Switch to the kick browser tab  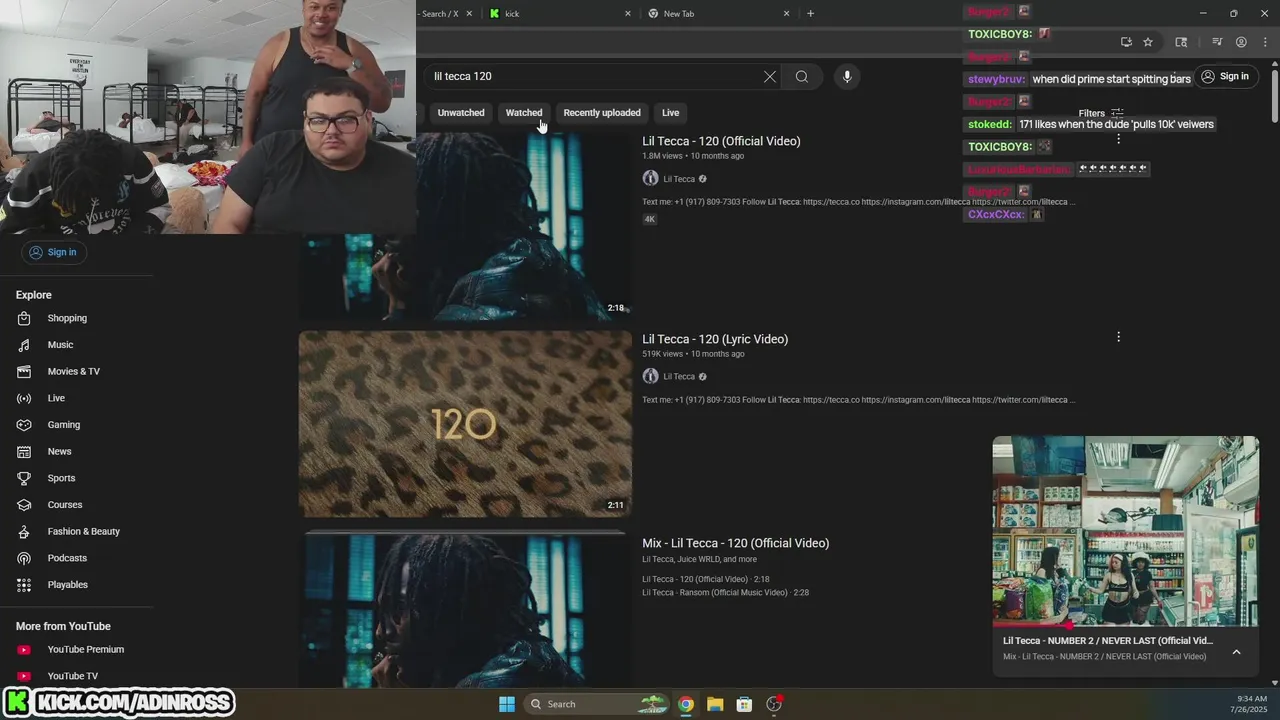[560, 14]
